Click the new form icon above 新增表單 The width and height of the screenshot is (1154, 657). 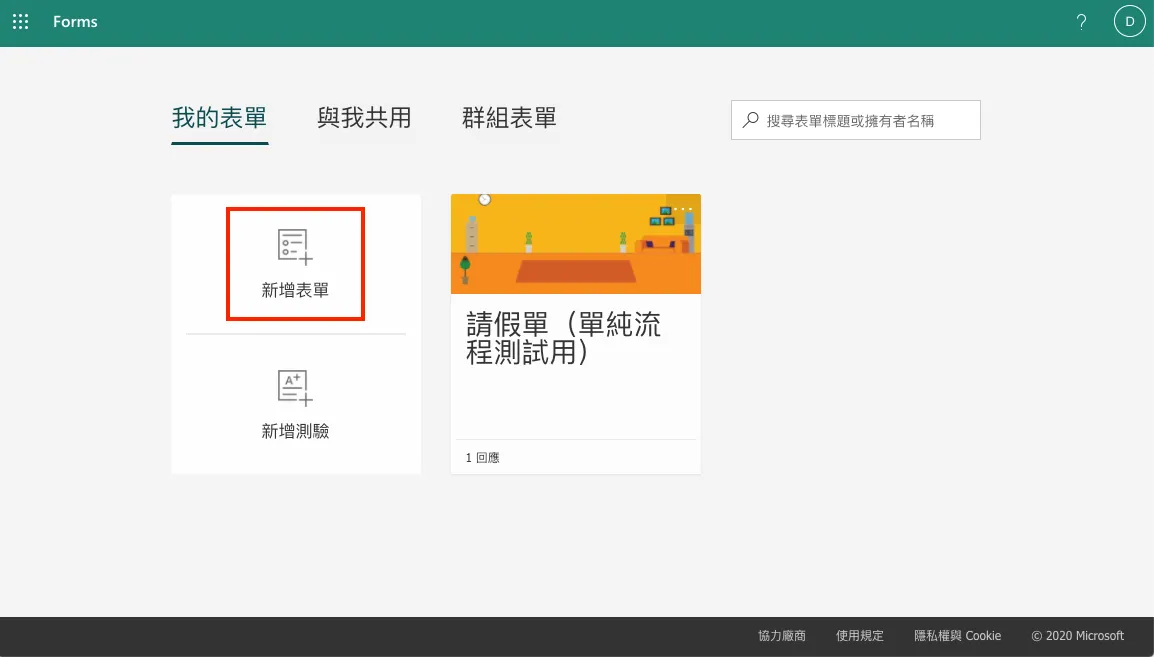(295, 246)
